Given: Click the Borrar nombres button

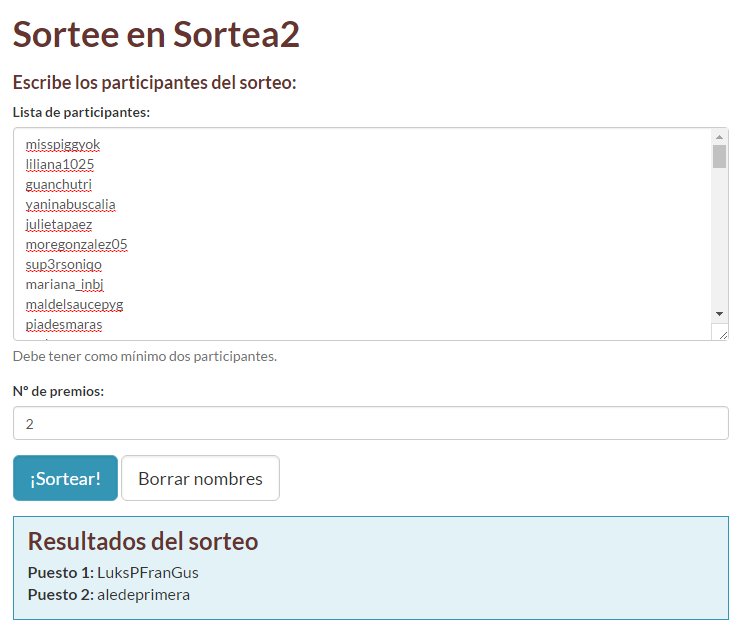Looking at the screenshot, I should tap(200, 478).
